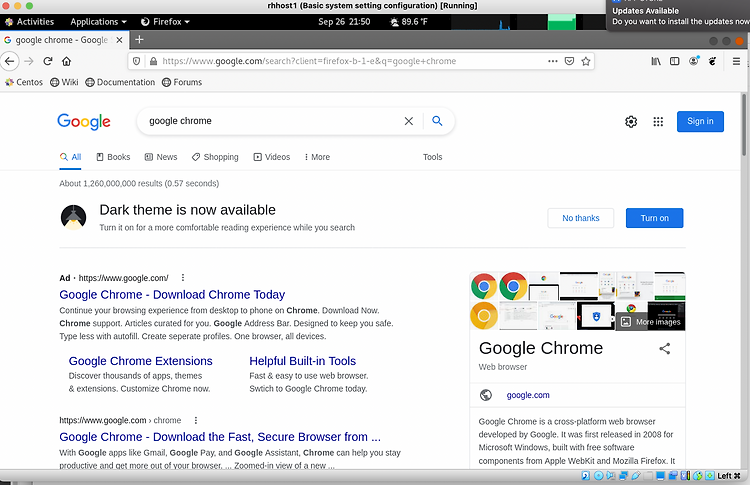
Task: Clear the Google search box
Action: [408, 121]
